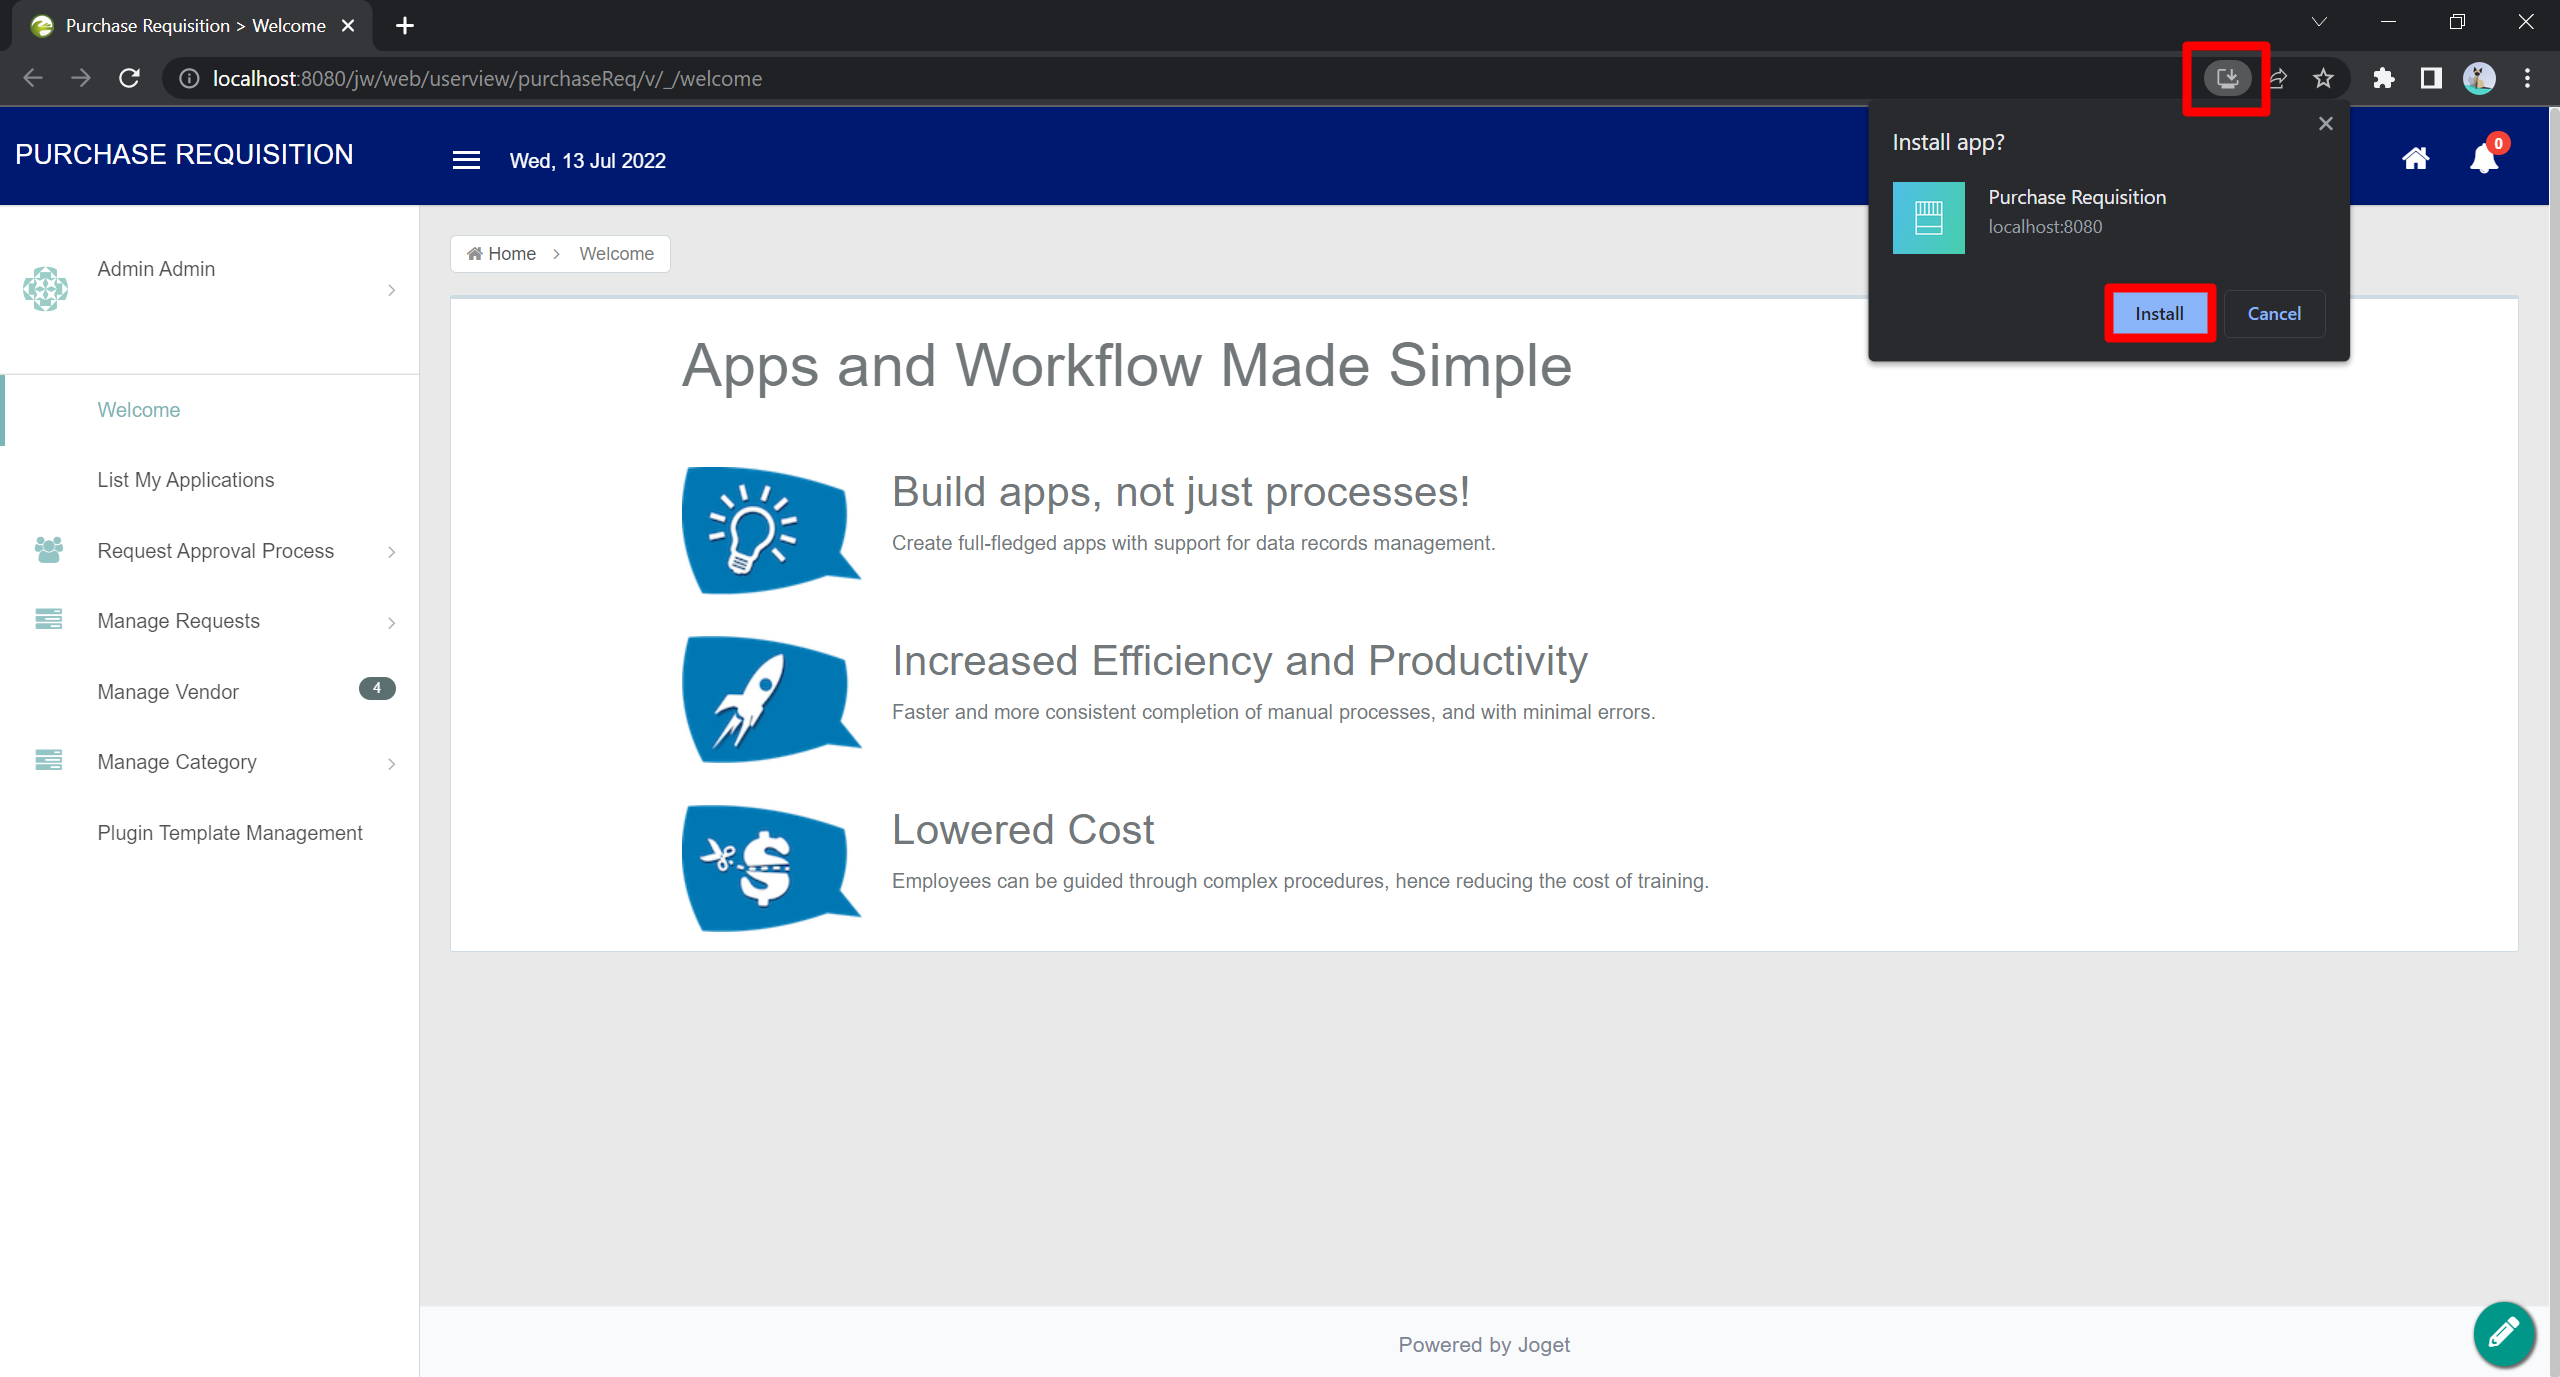The width and height of the screenshot is (2560, 1377).
Task: Expand Request Approval Process menu
Action: pos(216,551)
